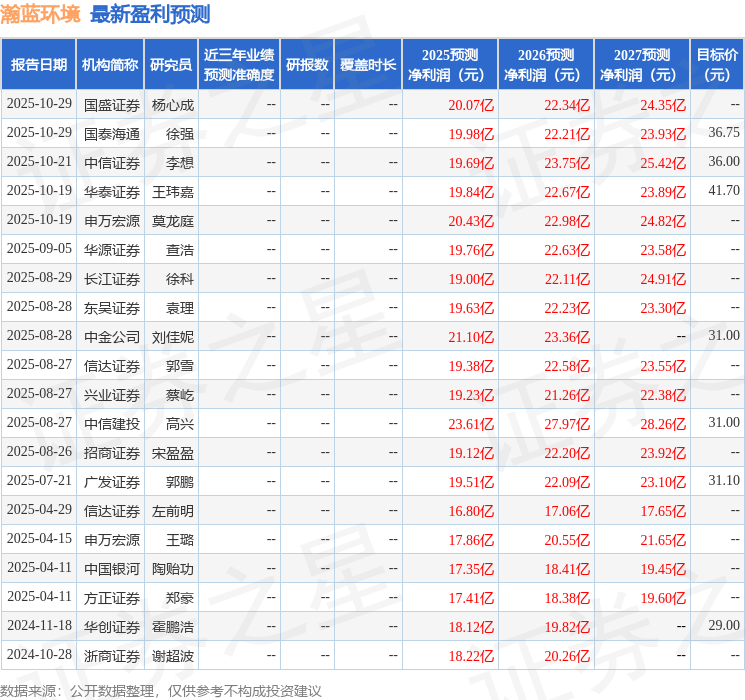Viewport: 745px width, 700px height.
Task: Sort by 2025预测净利润 column header
Action: pyautogui.click(x=450, y=65)
